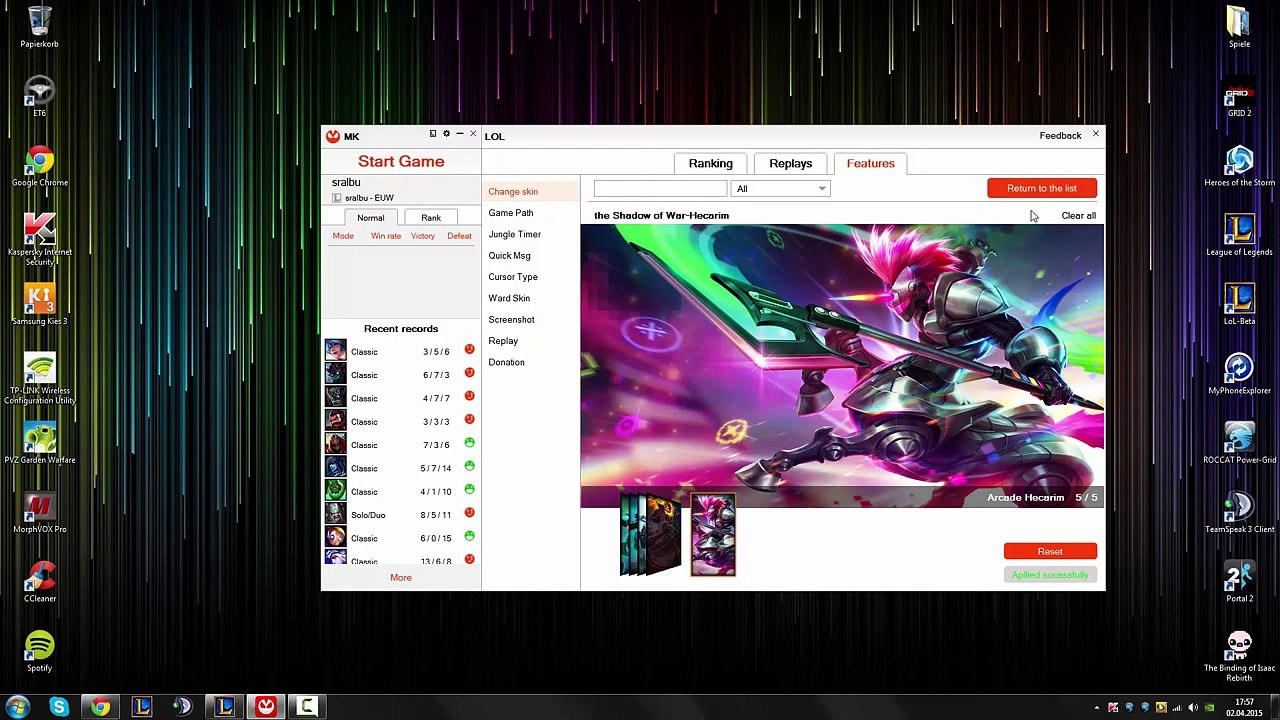
Task: Switch to the Replays tab
Action: (790, 163)
